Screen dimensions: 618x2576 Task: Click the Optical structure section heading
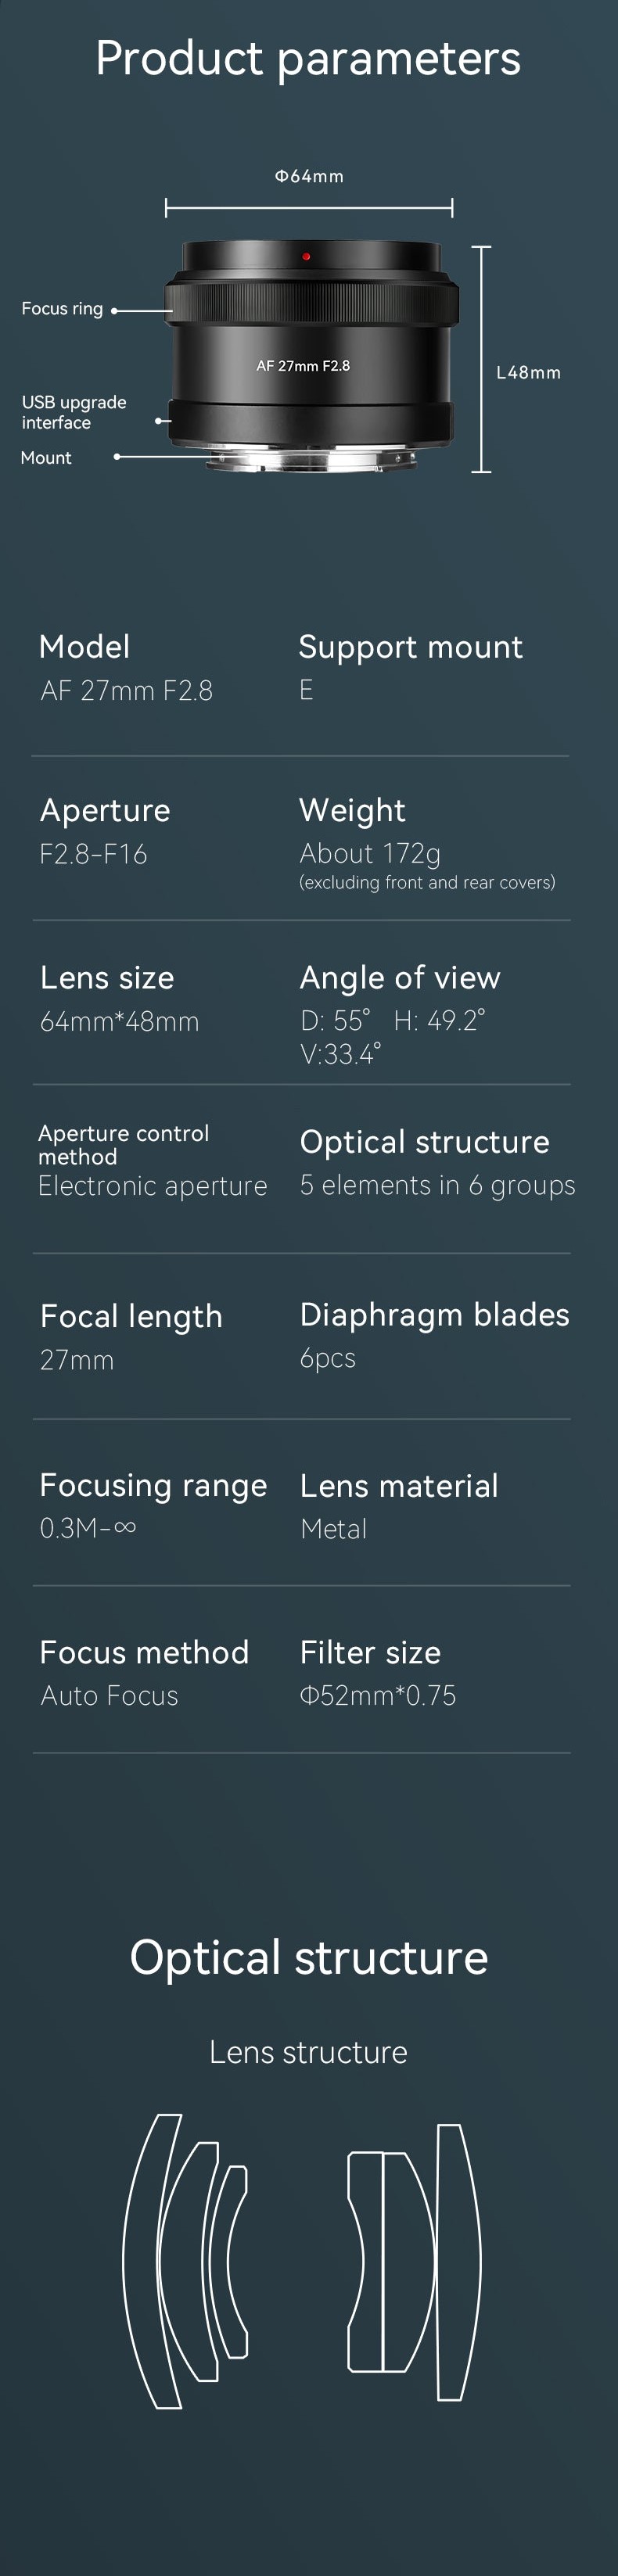(308, 1957)
